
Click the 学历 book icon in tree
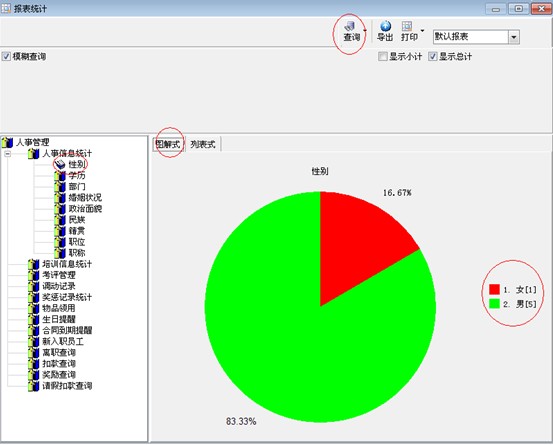coord(60,175)
